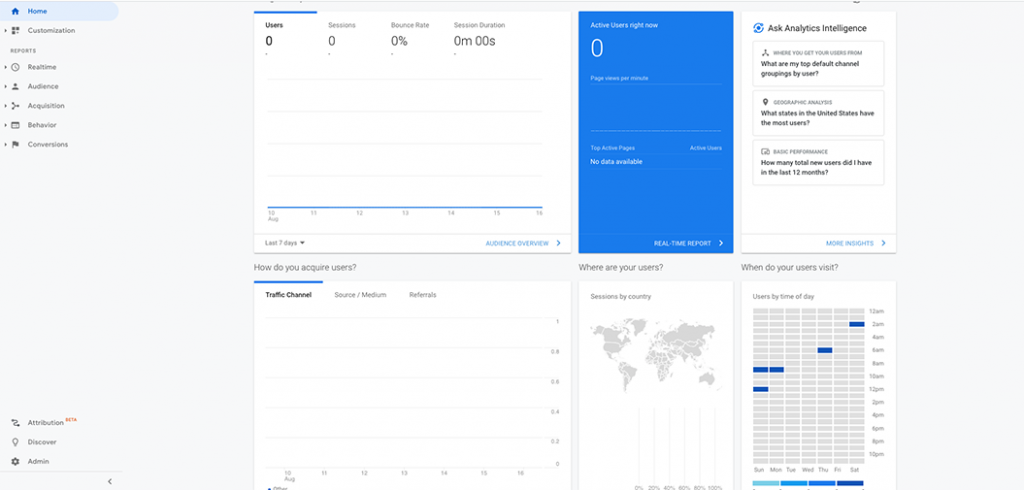Open Realtime reports in the sidebar
Image resolution: width=1024 pixels, height=490 pixels.
[x=42, y=67]
